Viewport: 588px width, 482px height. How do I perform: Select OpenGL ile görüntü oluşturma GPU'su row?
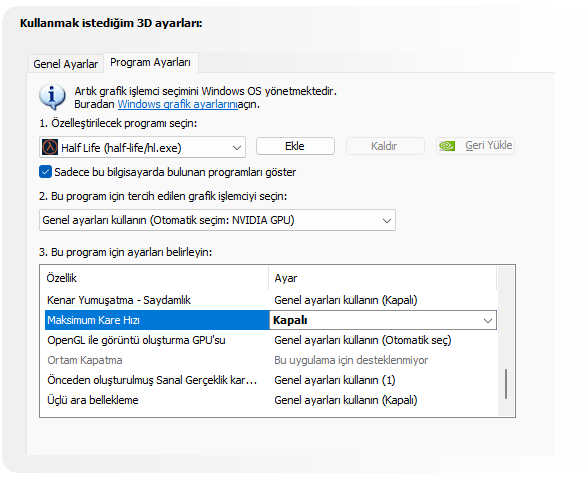pos(270,340)
